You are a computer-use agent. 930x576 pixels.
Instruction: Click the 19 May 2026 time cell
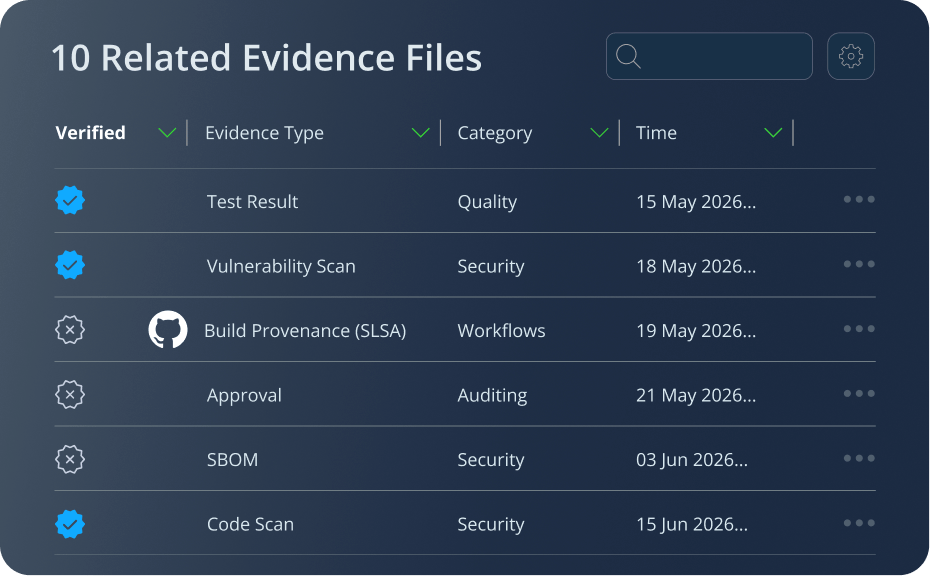pyautogui.click(x=696, y=331)
